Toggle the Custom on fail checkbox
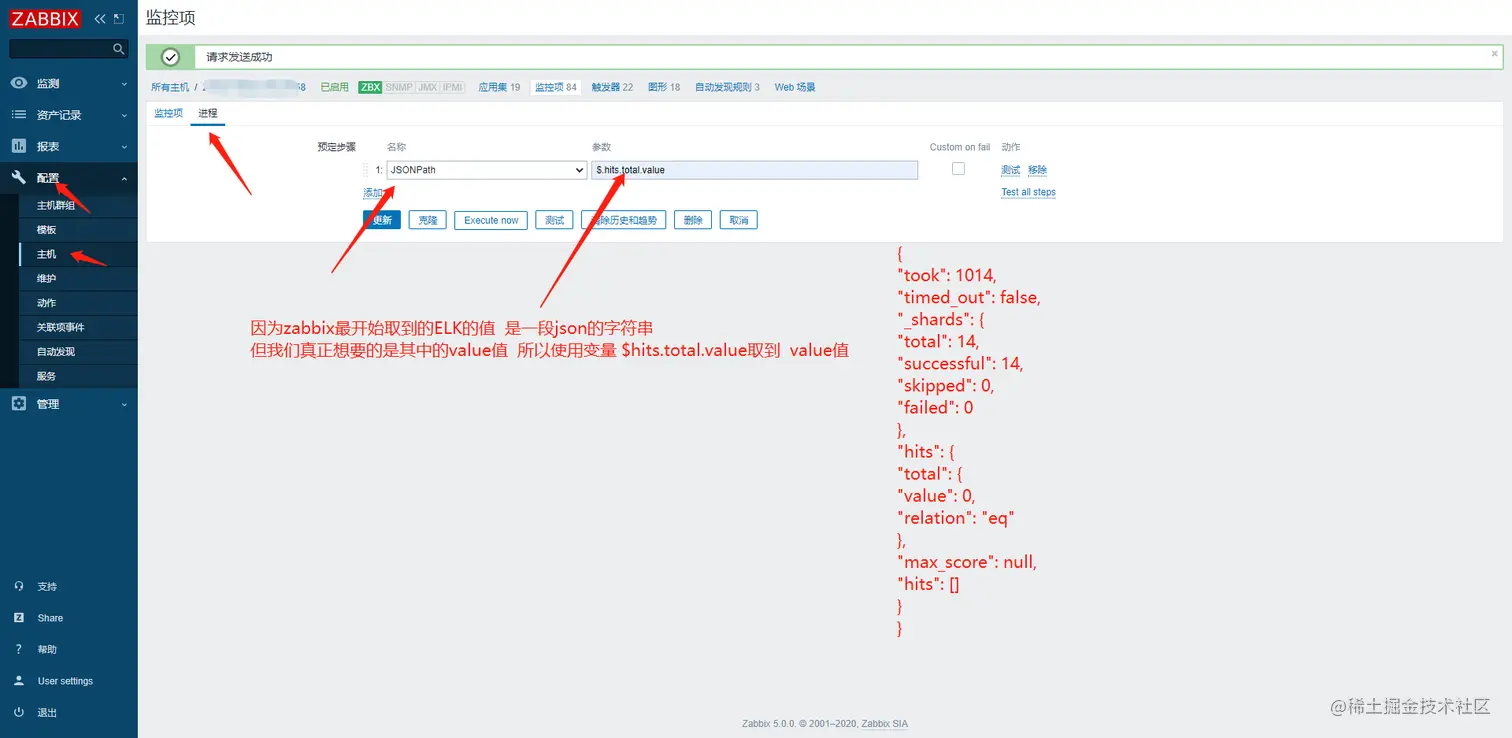The height and width of the screenshot is (738, 1512). (958, 169)
